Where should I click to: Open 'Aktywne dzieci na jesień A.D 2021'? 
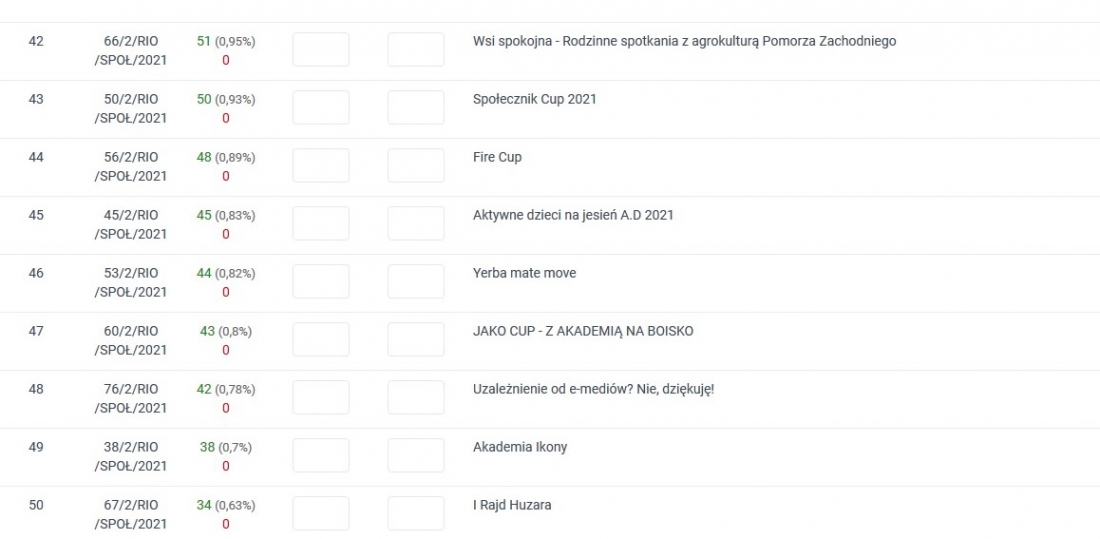(573, 215)
